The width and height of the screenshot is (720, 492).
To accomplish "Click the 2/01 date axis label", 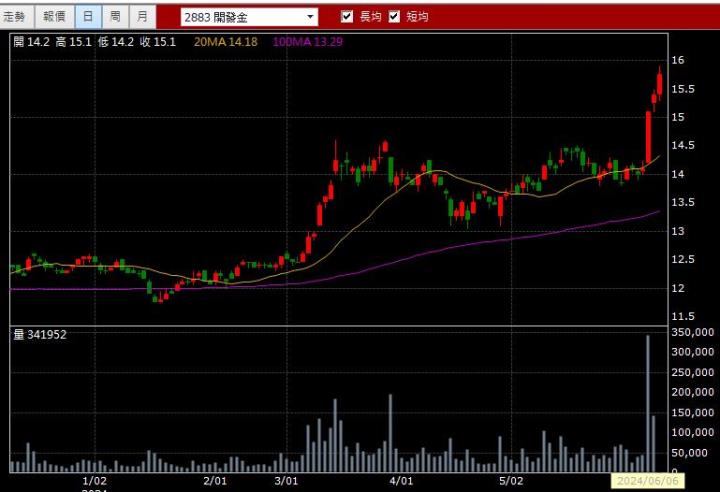I will tap(215, 481).
